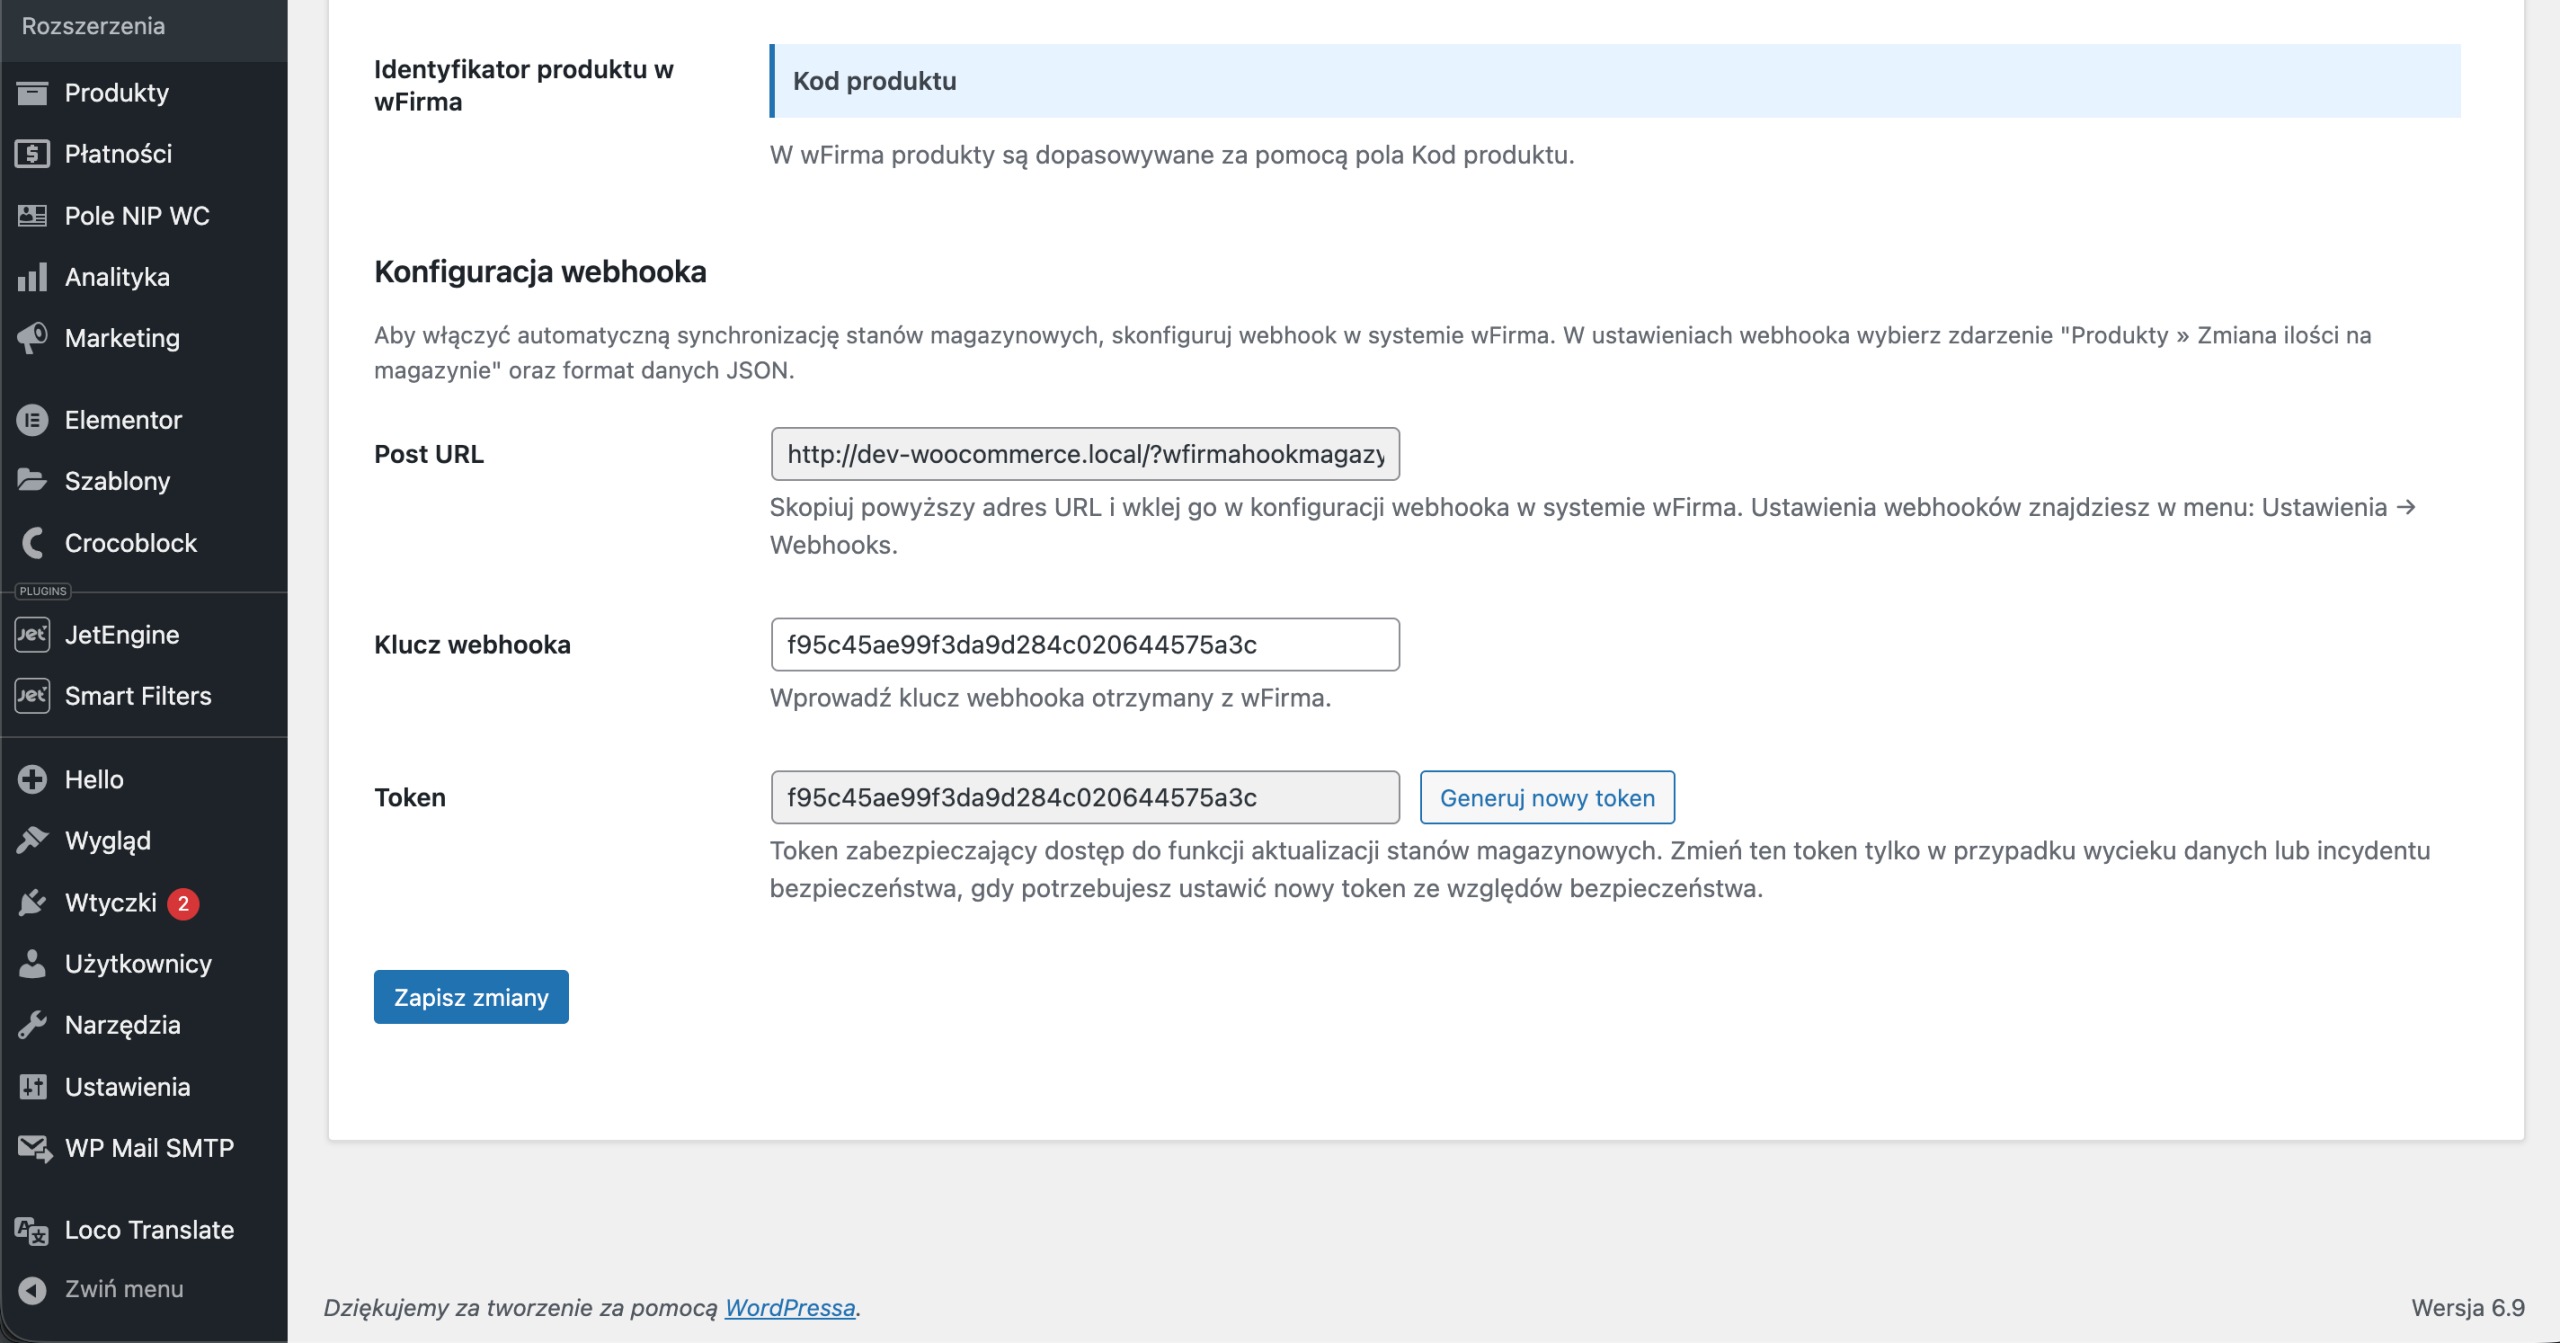
Task: Select the Analityka chart icon
Action: coord(33,277)
